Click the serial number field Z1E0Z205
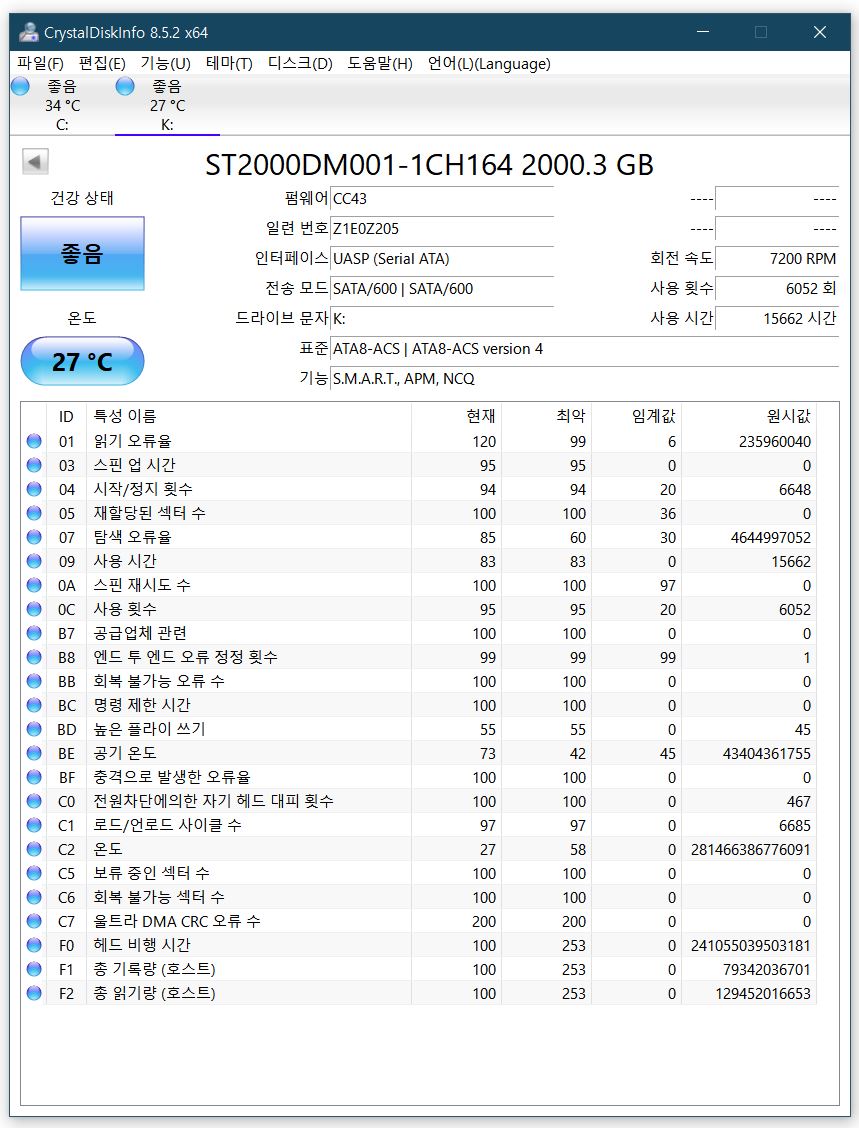 coord(442,229)
